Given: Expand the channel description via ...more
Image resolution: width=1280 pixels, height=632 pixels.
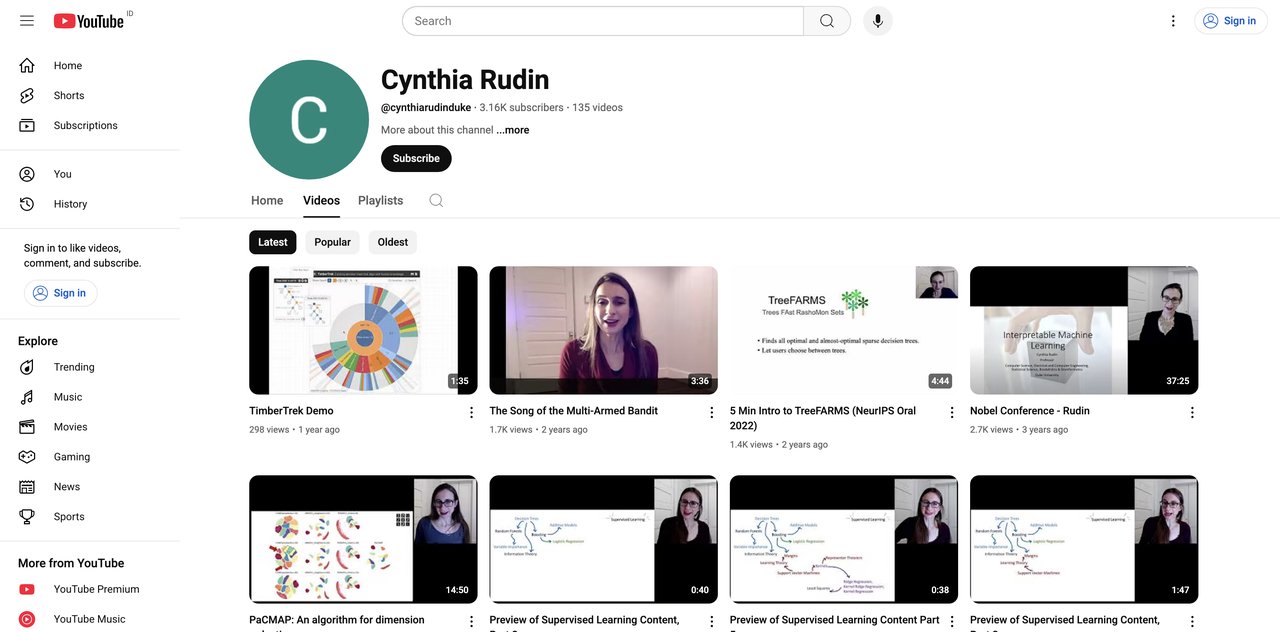Looking at the screenshot, I should click(512, 130).
